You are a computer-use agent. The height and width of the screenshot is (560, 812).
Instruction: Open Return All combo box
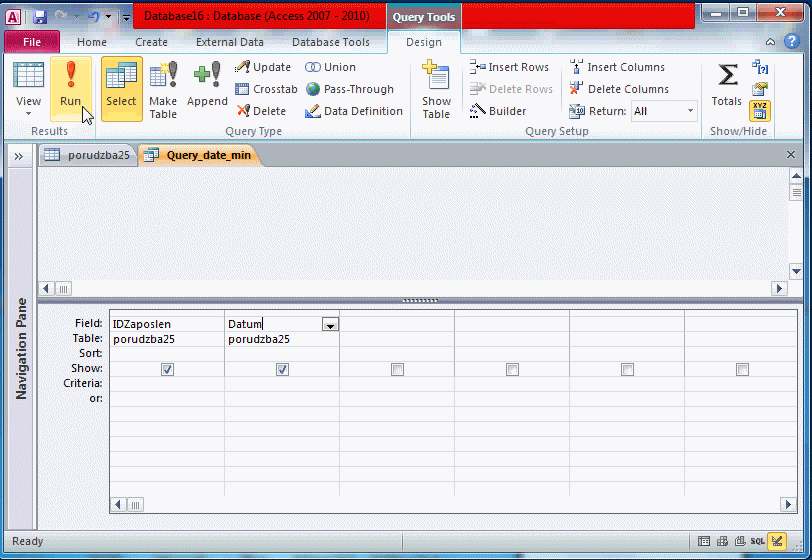pos(664,111)
